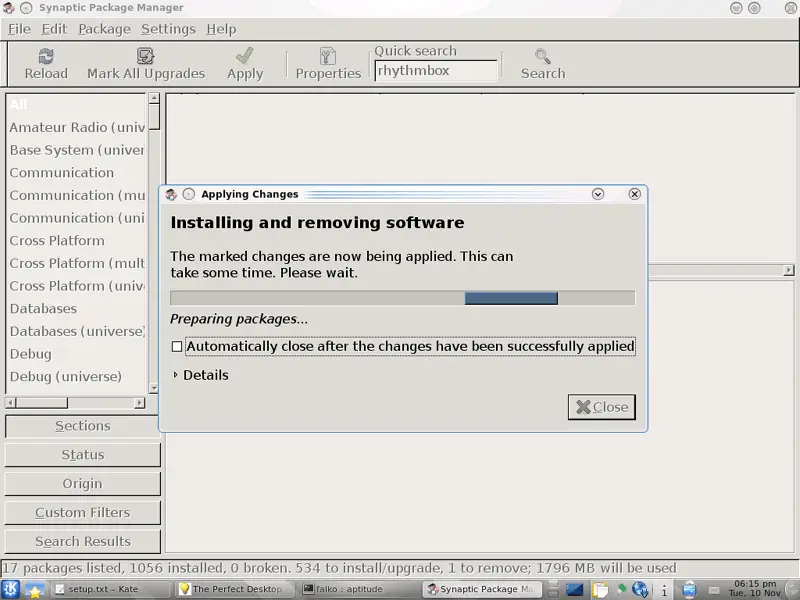Click the section list scroll-up arrow
The image size is (800, 600).
click(154, 98)
